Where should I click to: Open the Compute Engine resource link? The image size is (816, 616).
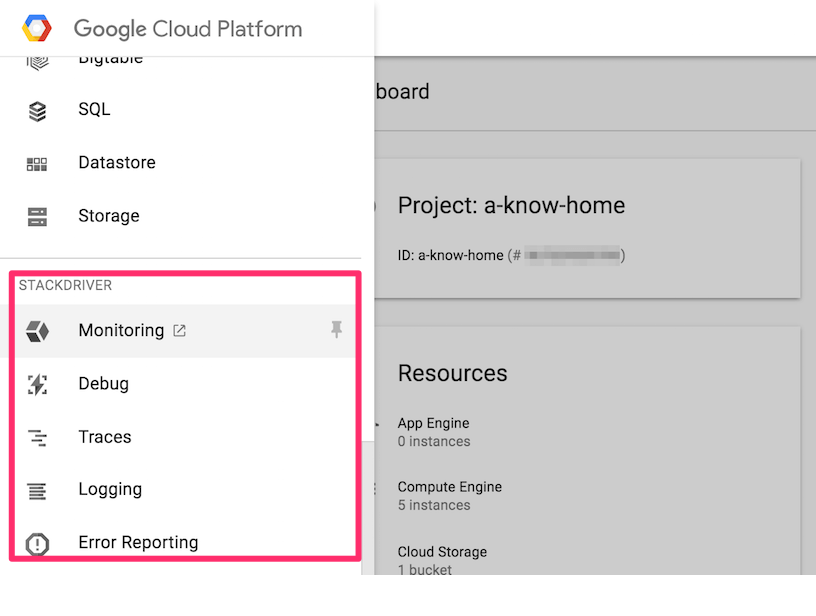click(449, 487)
